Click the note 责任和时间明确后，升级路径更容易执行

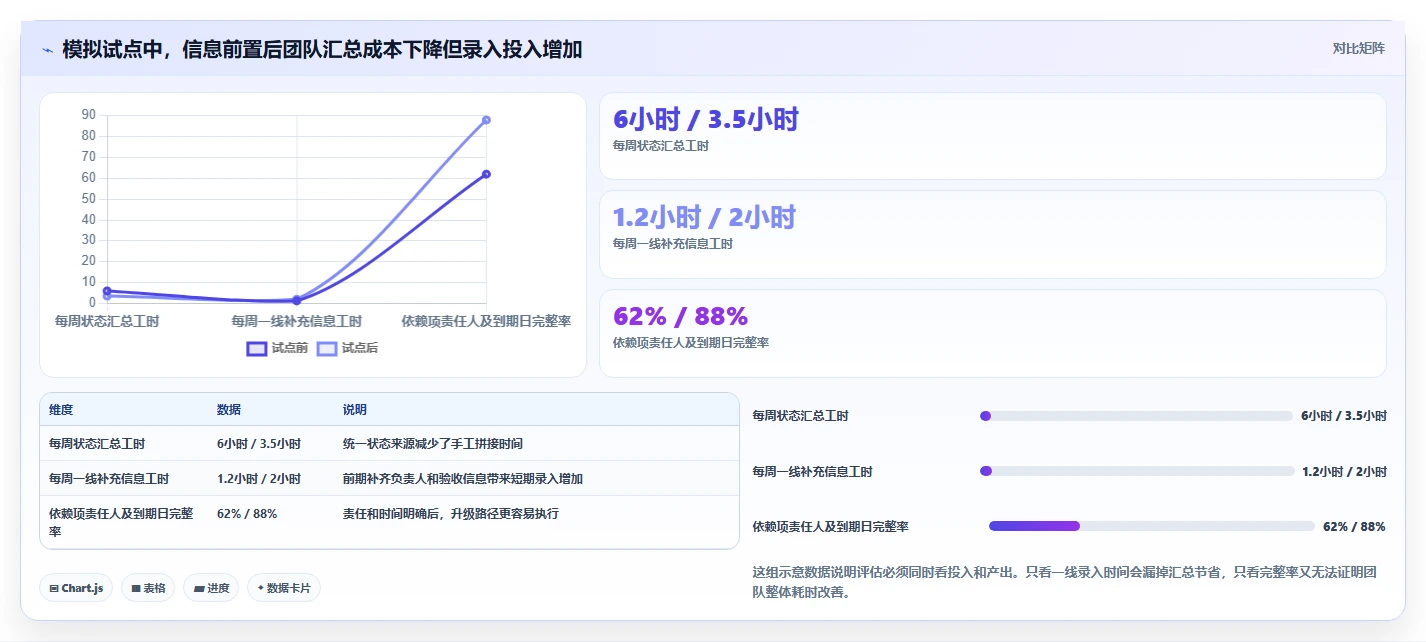(451, 513)
